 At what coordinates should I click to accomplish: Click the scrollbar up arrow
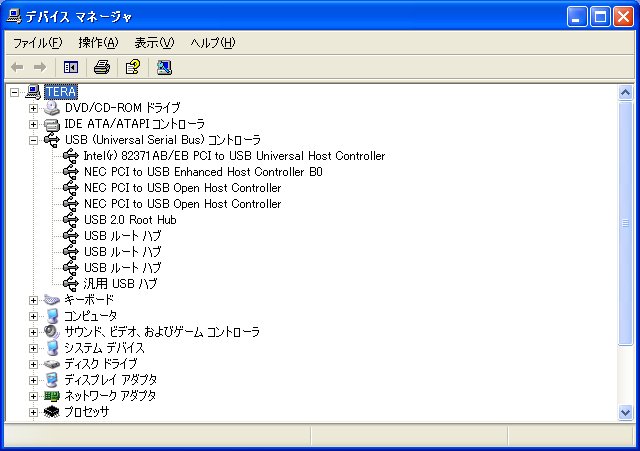[625, 93]
